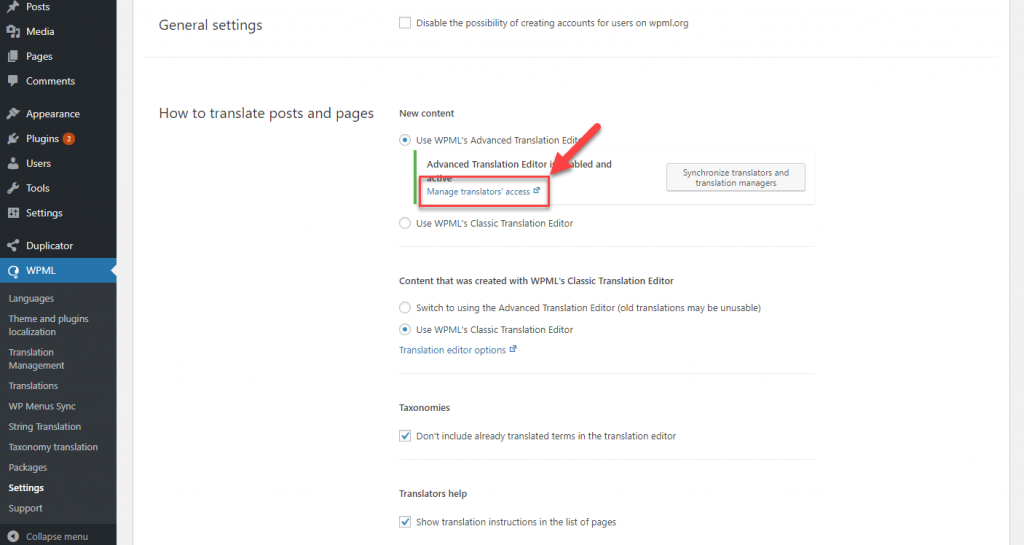
Task: Open String Translation submenu
Action: point(44,426)
